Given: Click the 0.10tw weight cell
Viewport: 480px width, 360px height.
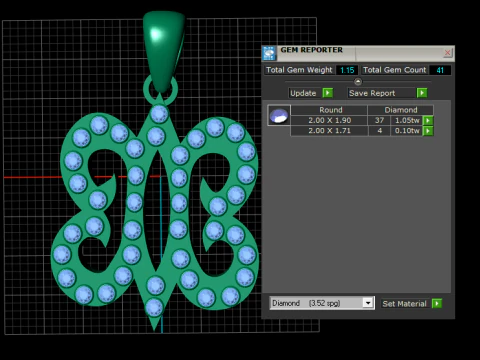Looking at the screenshot, I should (x=407, y=131).
